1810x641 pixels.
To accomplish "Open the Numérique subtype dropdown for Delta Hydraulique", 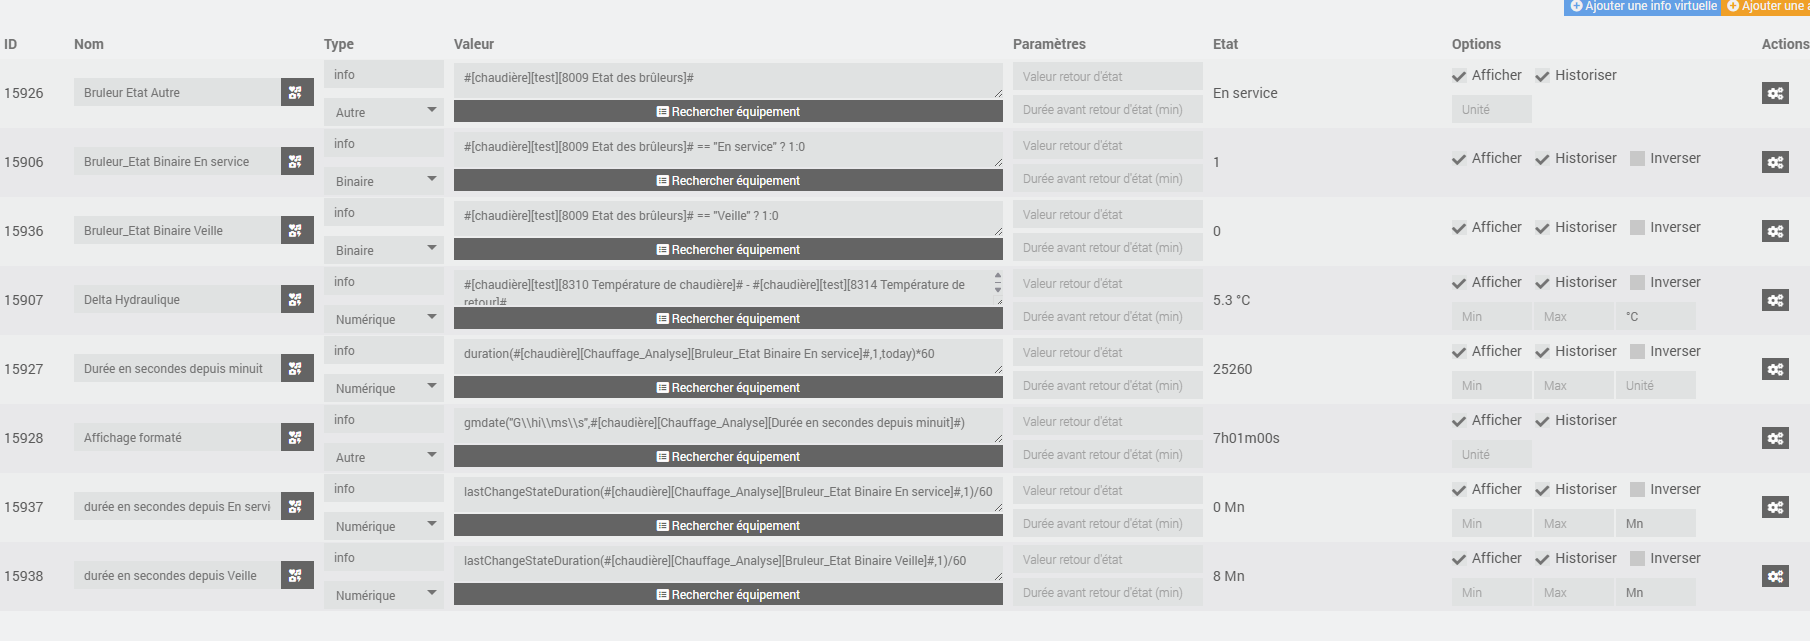I will [x=384, y=319].
